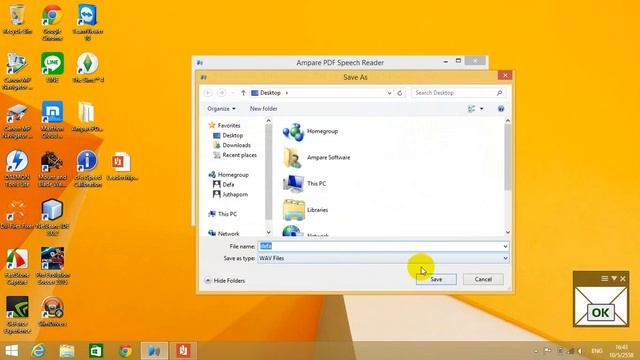The height and width of the screenshot is (360, 640).
Task: Create a New folder
Action: click(x=263, y=109)
